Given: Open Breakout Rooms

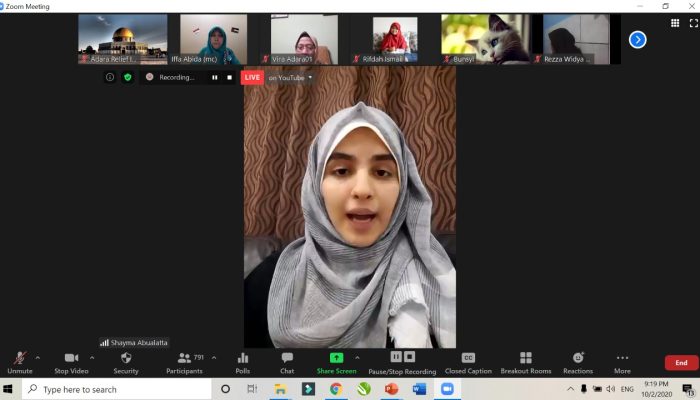Looking at the screenshot, I should coord(526,363).
